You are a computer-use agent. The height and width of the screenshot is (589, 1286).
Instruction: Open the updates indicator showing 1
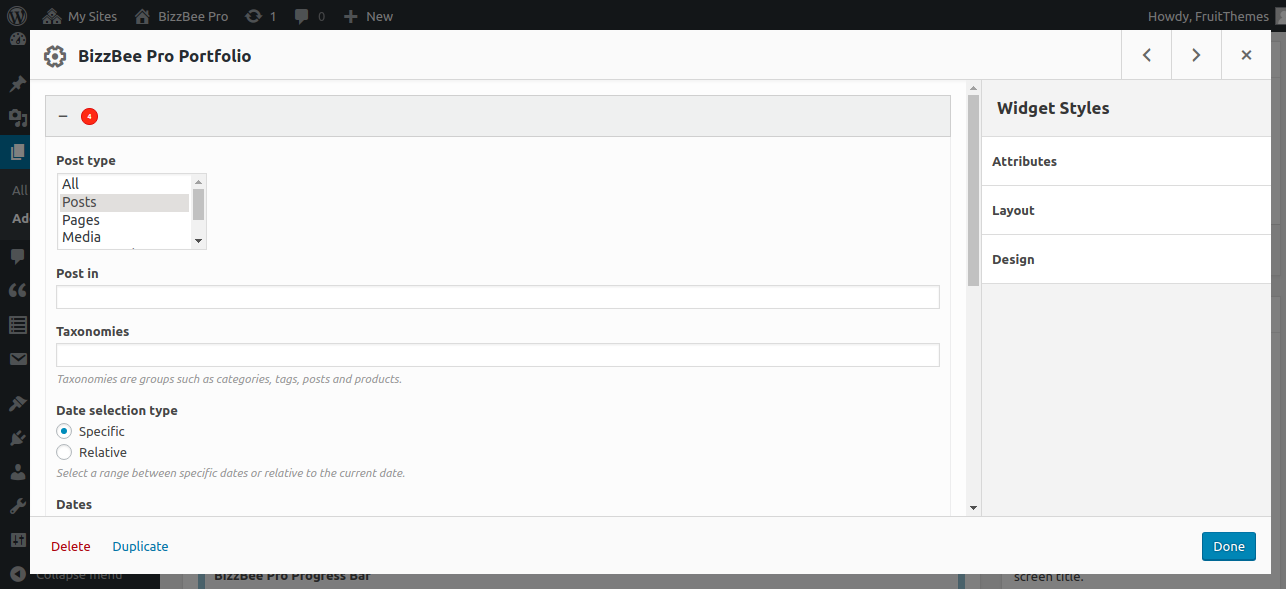[x=261, y=16]
